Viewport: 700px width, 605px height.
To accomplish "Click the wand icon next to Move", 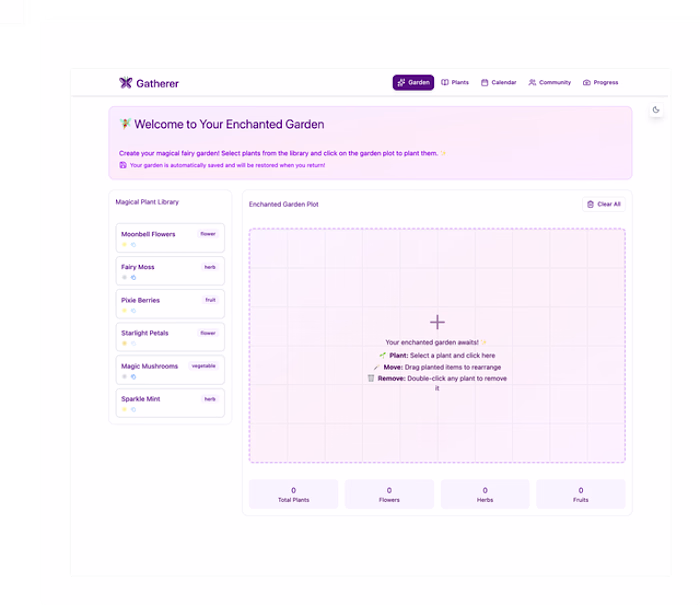I will click(x=376, y=367).
